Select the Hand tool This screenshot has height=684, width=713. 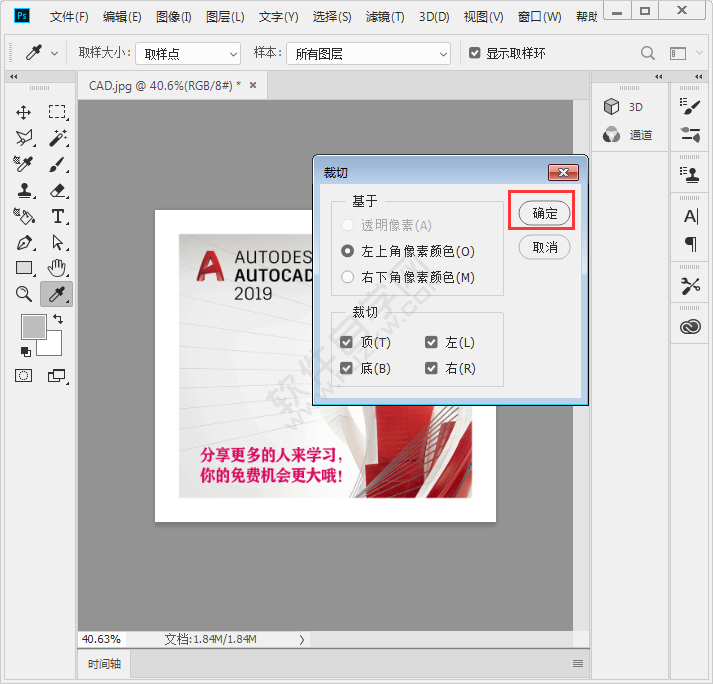(57, 268)
